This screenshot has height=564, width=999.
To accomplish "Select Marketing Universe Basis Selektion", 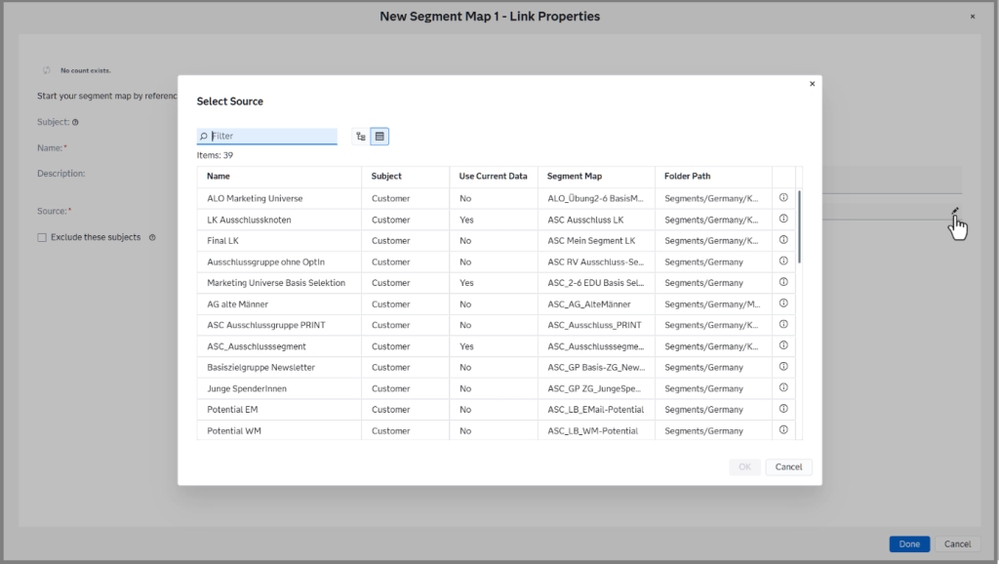I will pyautogui.click(x=496, y=283).
